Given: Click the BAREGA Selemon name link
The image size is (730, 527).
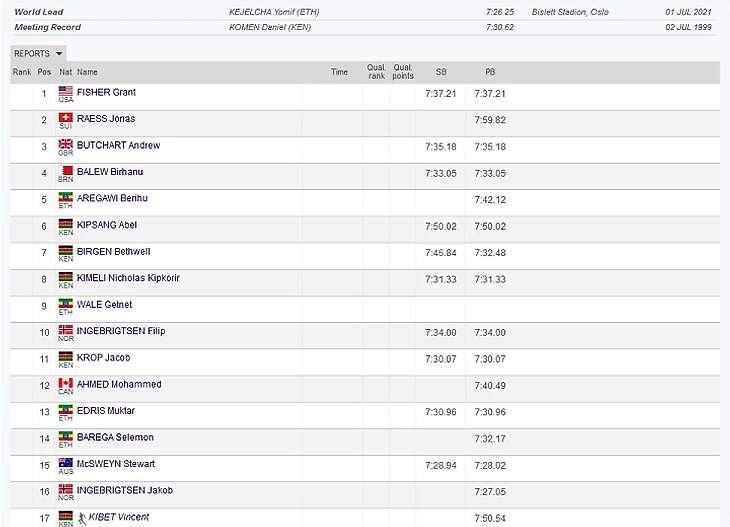Looking at the screenshot, I should click(114, 437).
